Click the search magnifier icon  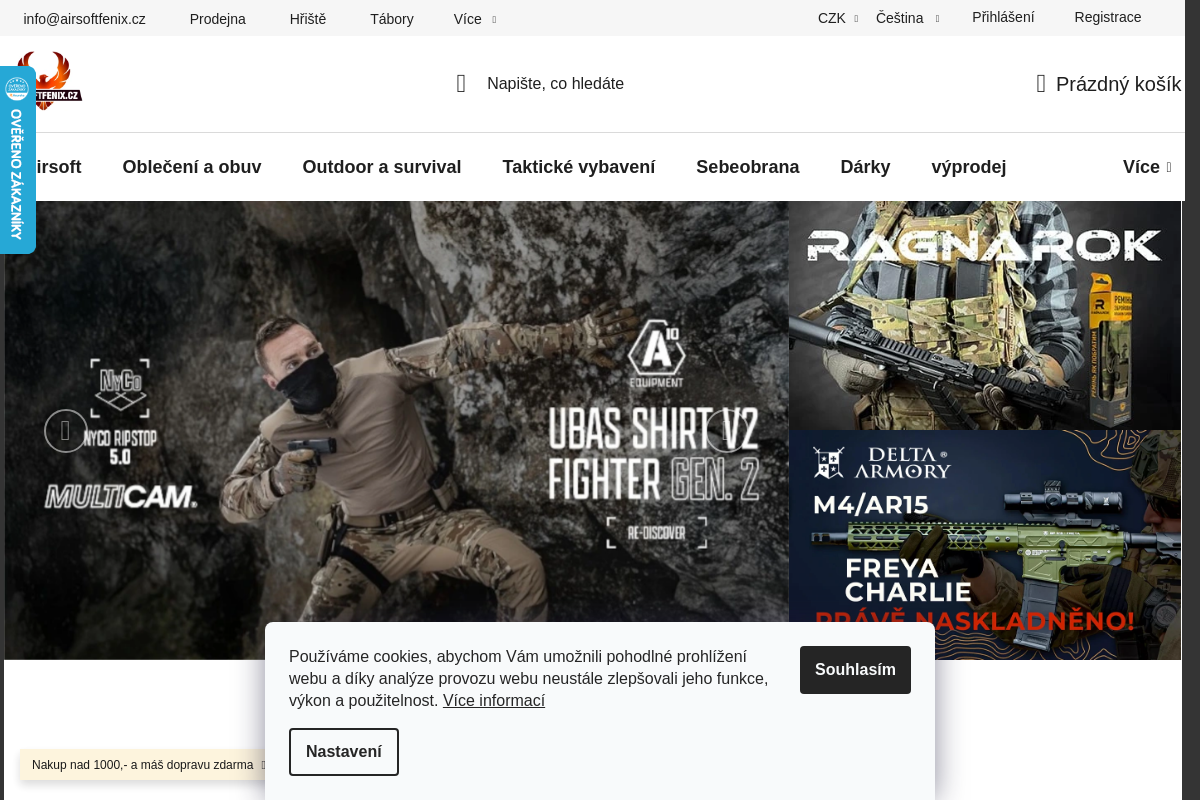click(x=461, y=84)
